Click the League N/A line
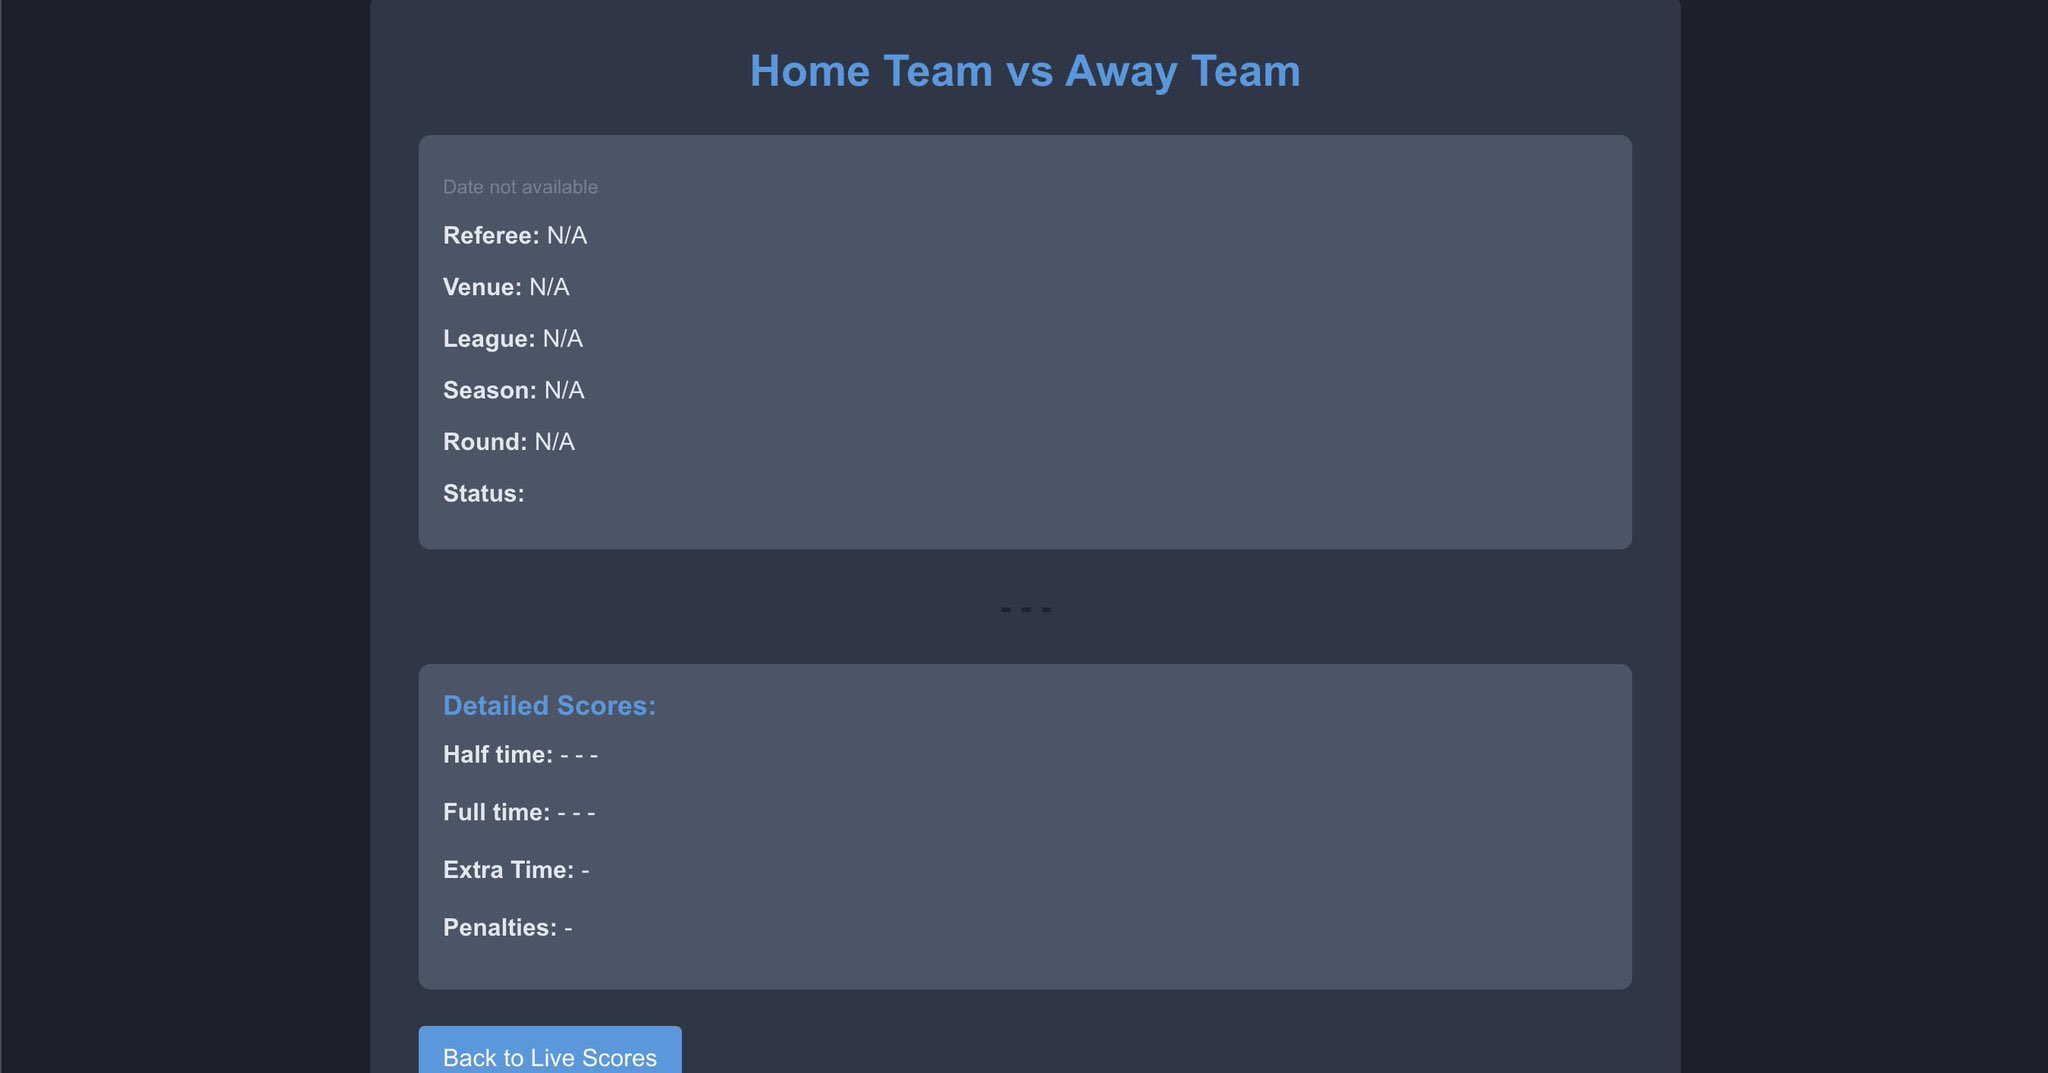The height and width of the screenshot is (1073, 2048). (512, 338)
